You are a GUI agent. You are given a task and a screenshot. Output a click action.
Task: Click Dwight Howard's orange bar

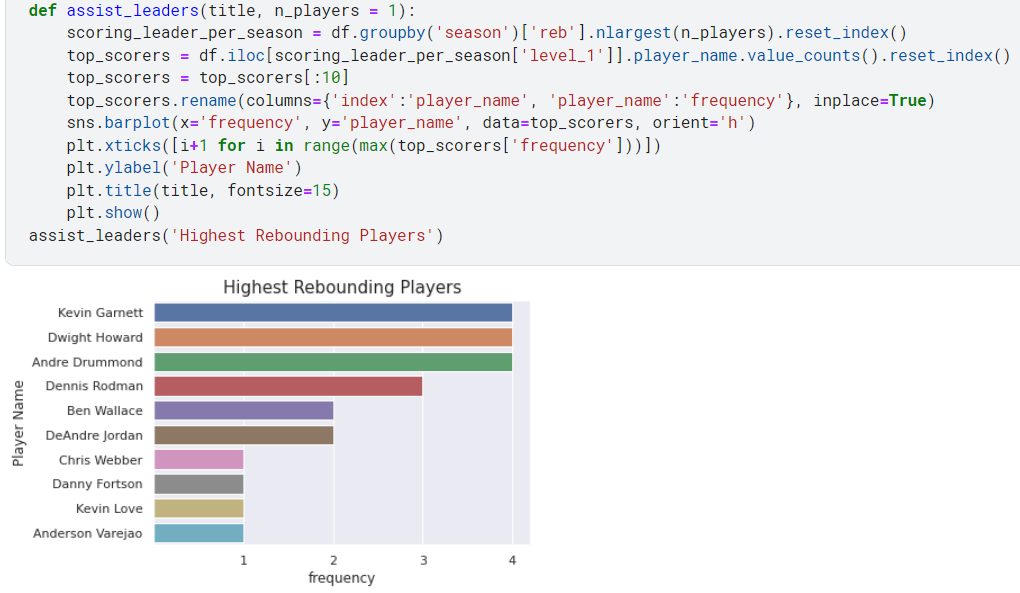pos(330,337)
